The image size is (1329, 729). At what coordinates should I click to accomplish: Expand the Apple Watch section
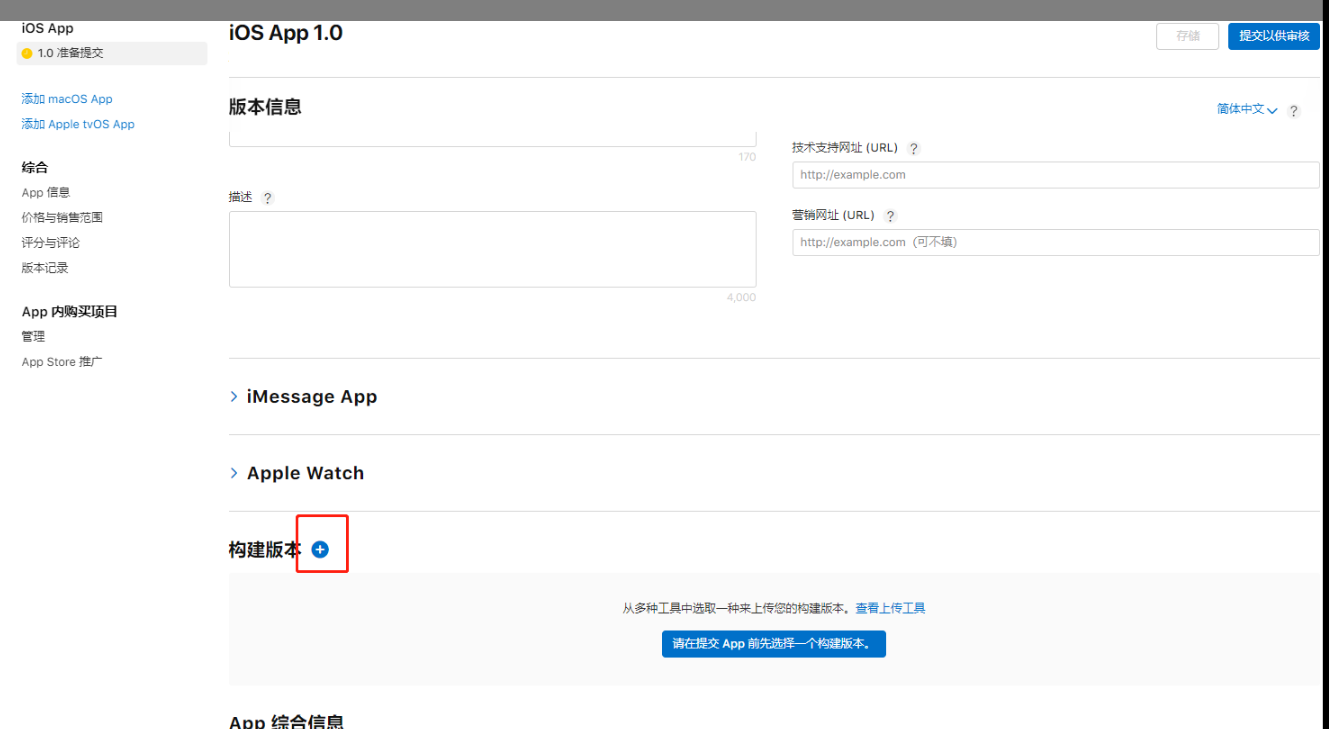296,473
